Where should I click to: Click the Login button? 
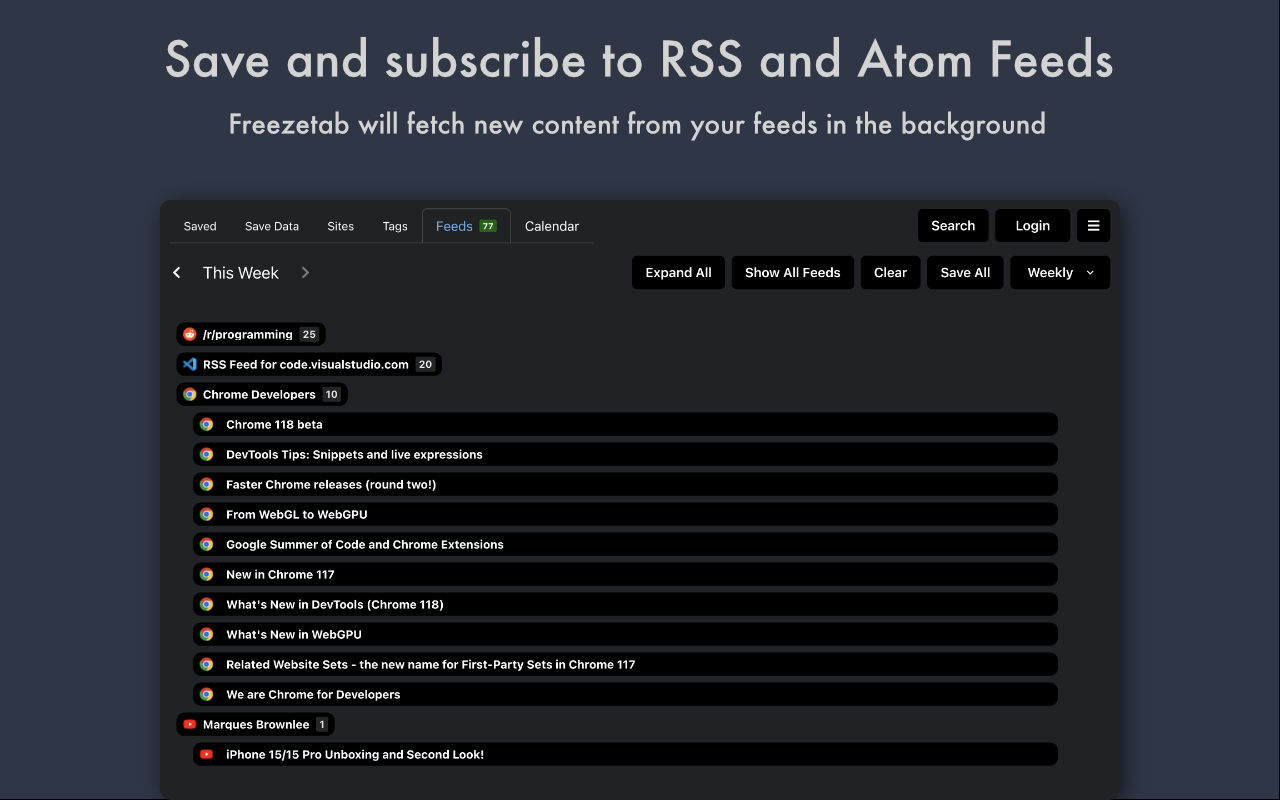[1032, 226]
